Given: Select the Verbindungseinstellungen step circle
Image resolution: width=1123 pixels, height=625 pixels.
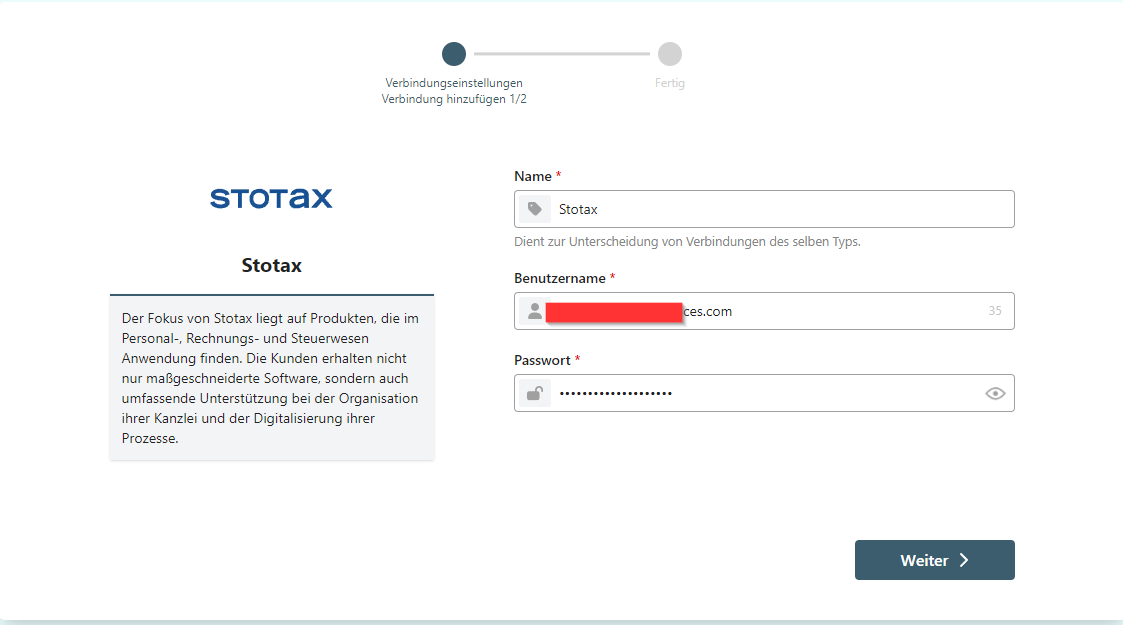Looking at the screenshot, I should (x=453, y=54).
